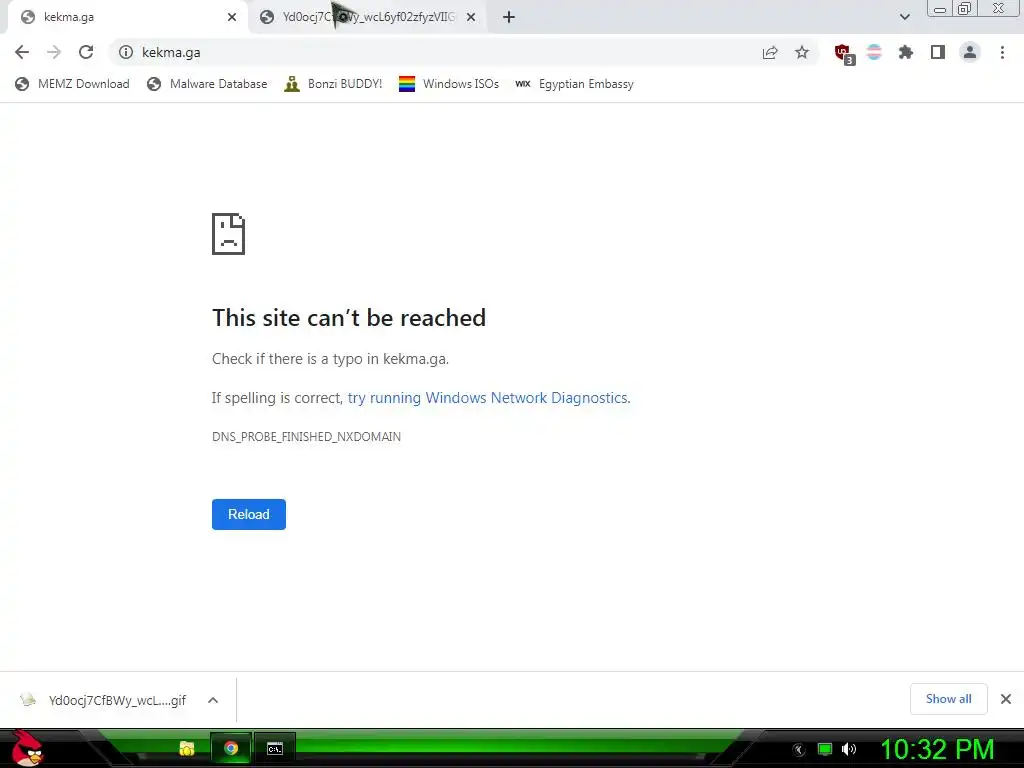The width and height of the screenshot is (1024, 768).
Task: Open the Angry Bird start button
Action: [27, 749]
